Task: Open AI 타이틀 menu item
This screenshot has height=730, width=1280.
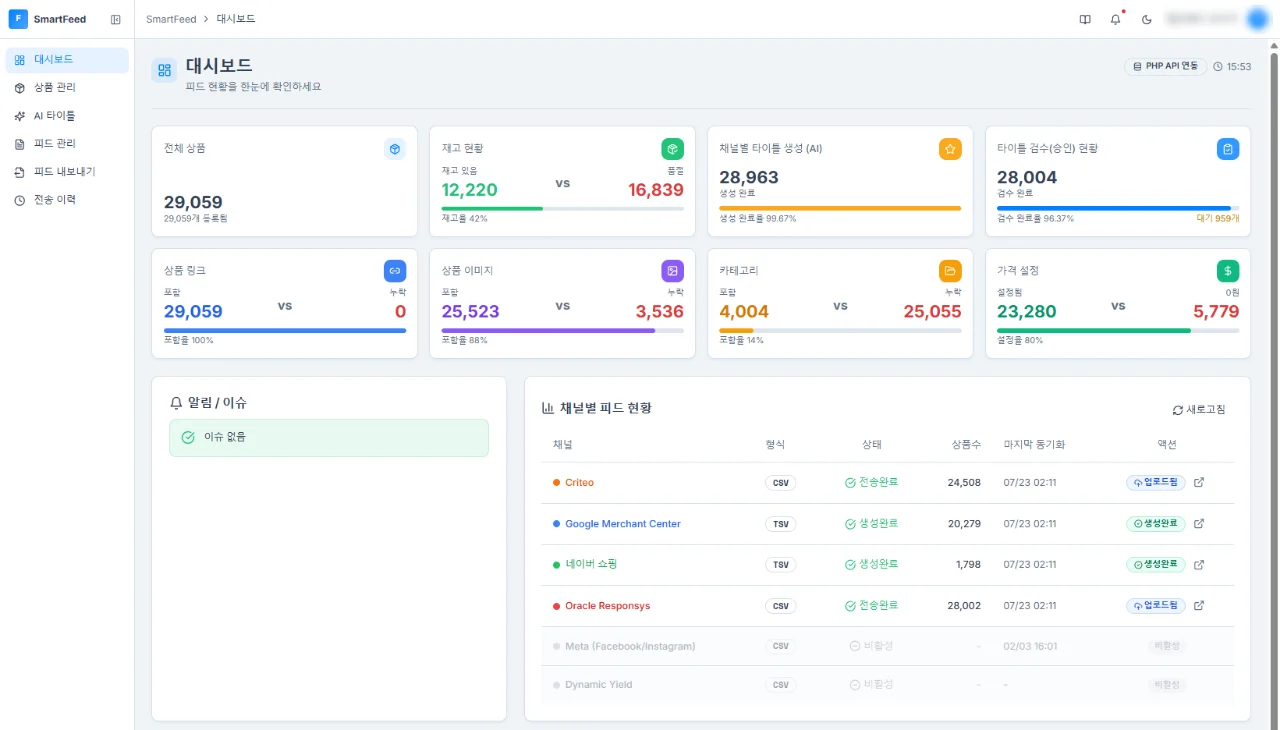Action: point(67,116)
